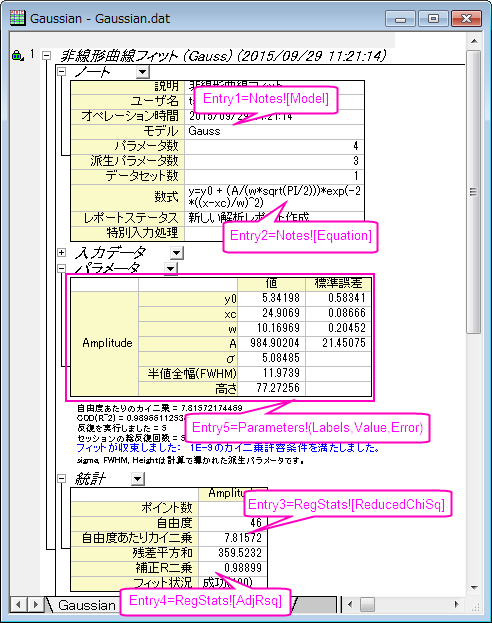The height and width of the screenshot is (623, 492).
Task: Collapse the 統計 section
Action: pos(62,478)
